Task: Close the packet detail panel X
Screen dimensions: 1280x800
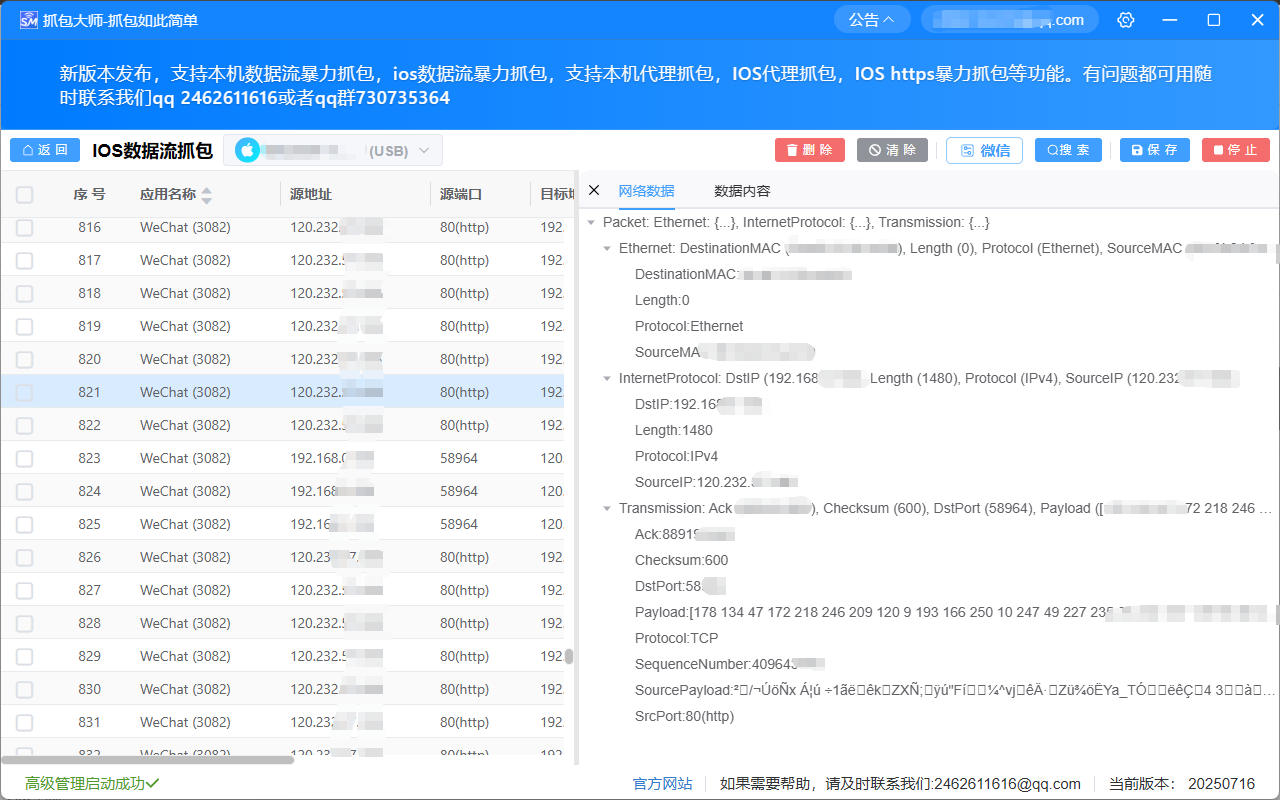Action: [594, 190]
